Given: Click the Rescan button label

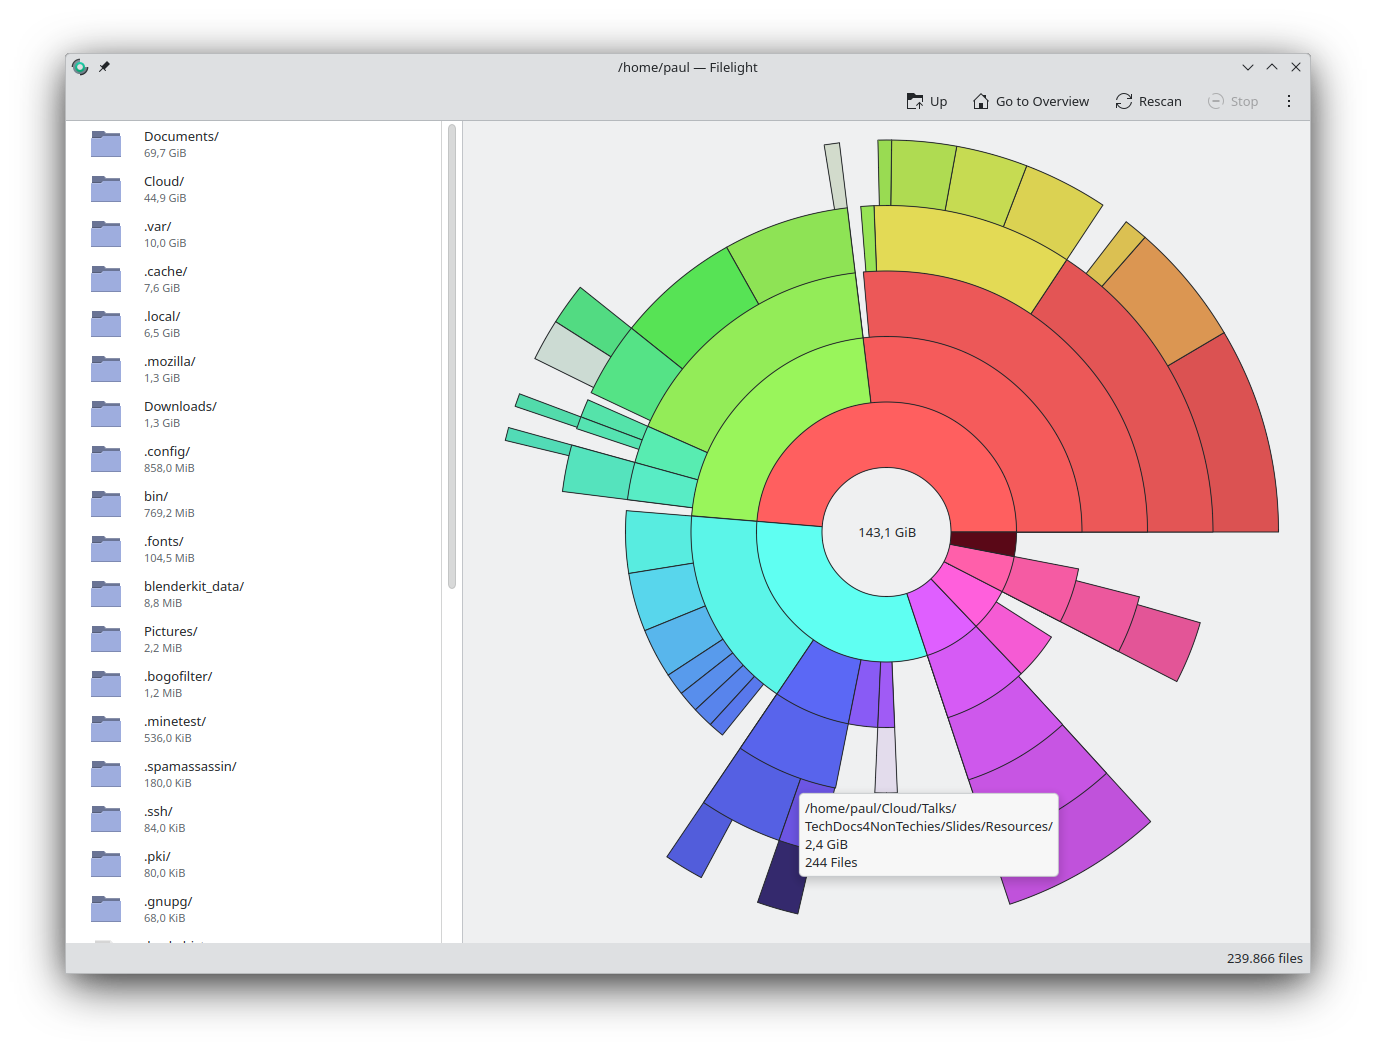Looking at the screenshot, I should point(1160,101).
